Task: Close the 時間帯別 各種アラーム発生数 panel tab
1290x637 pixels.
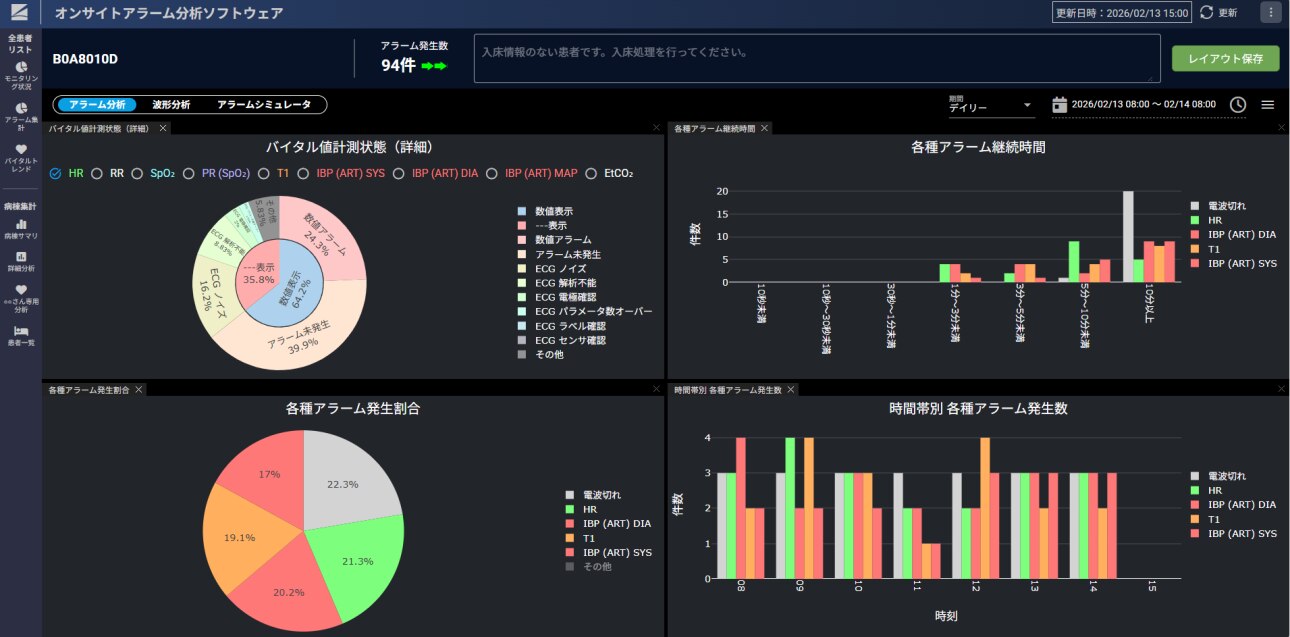Action: click(x=790, y=389)
